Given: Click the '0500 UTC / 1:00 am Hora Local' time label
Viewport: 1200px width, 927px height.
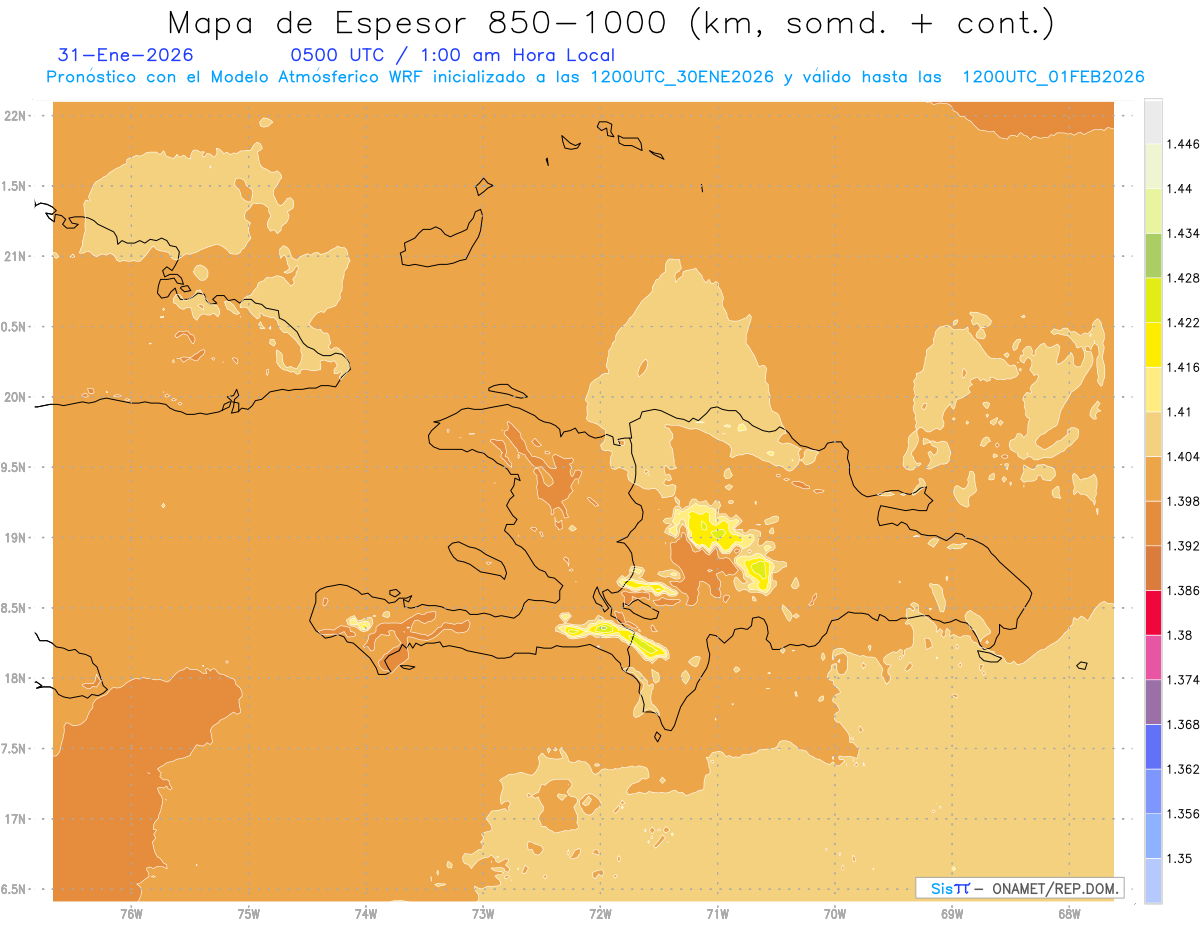Looking at the screenshot, I should (x=452, y=55).
